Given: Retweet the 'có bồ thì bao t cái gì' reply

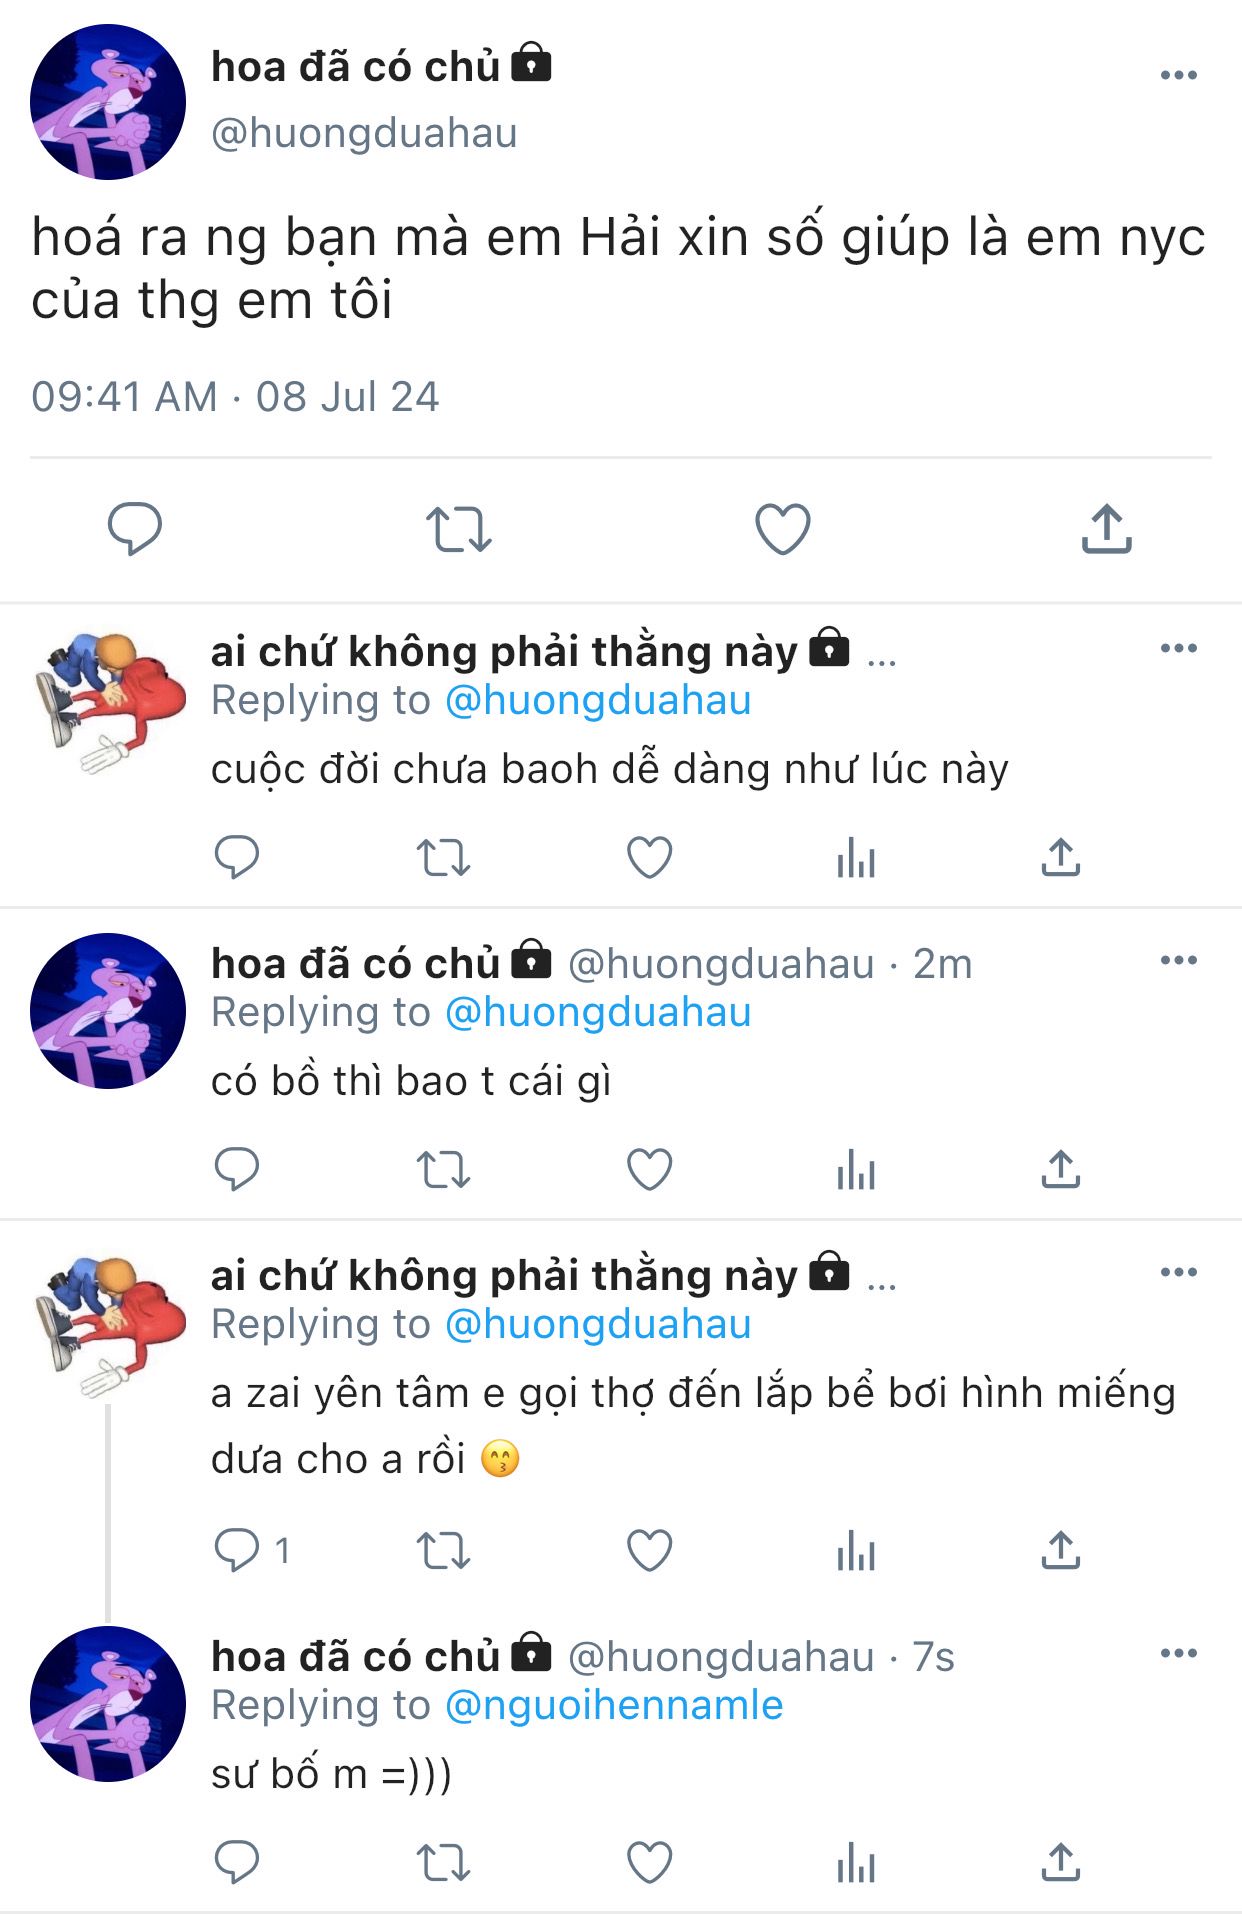Looking at the screenshot, I should (x=443, y=1169).
